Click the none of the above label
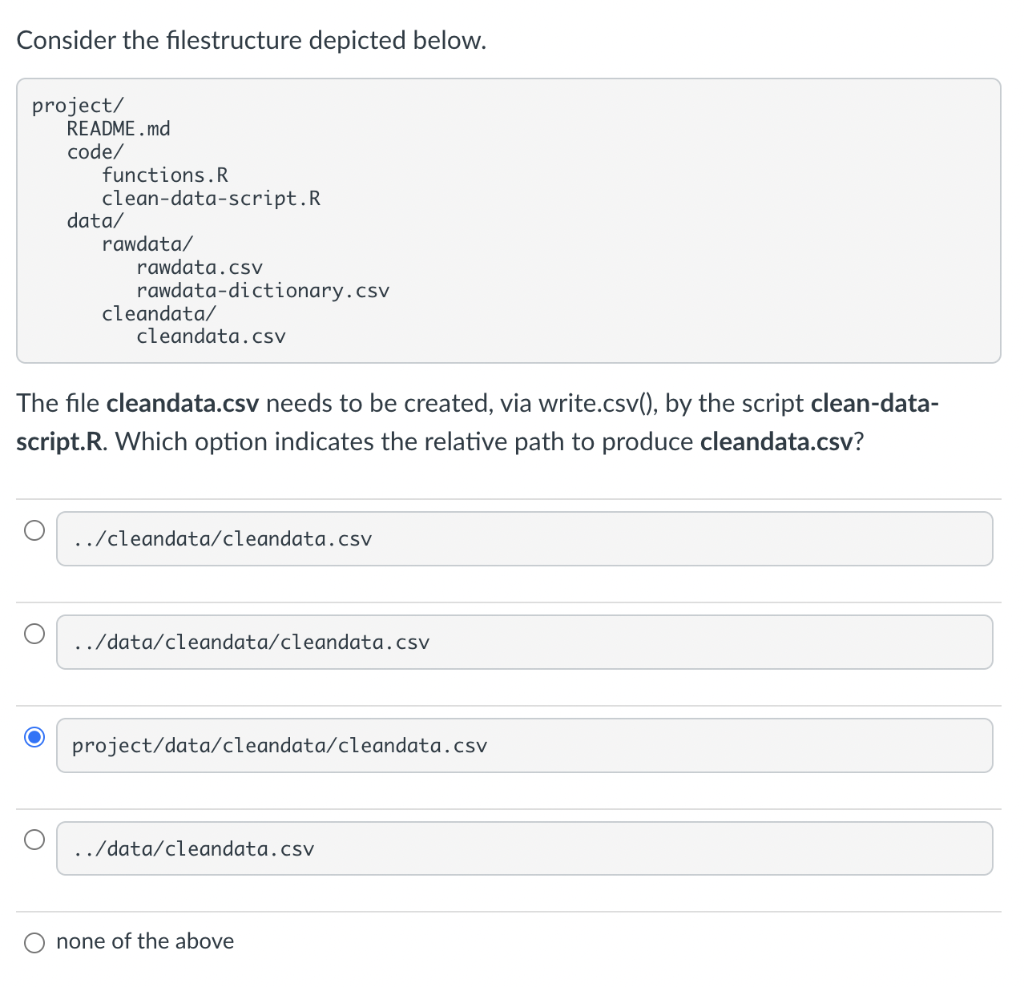1024x987 pixels. click(x=145, y=941)
